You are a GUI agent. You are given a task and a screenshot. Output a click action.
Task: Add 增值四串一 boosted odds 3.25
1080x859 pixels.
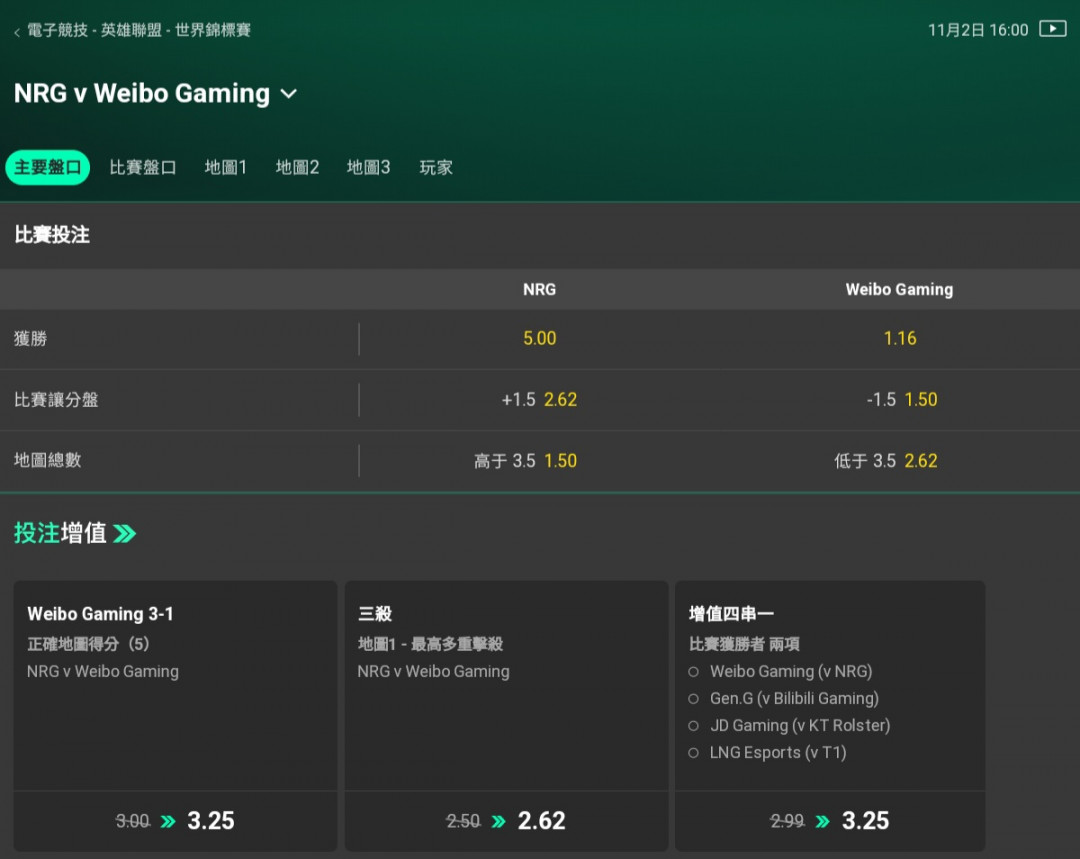pos(830,820)
